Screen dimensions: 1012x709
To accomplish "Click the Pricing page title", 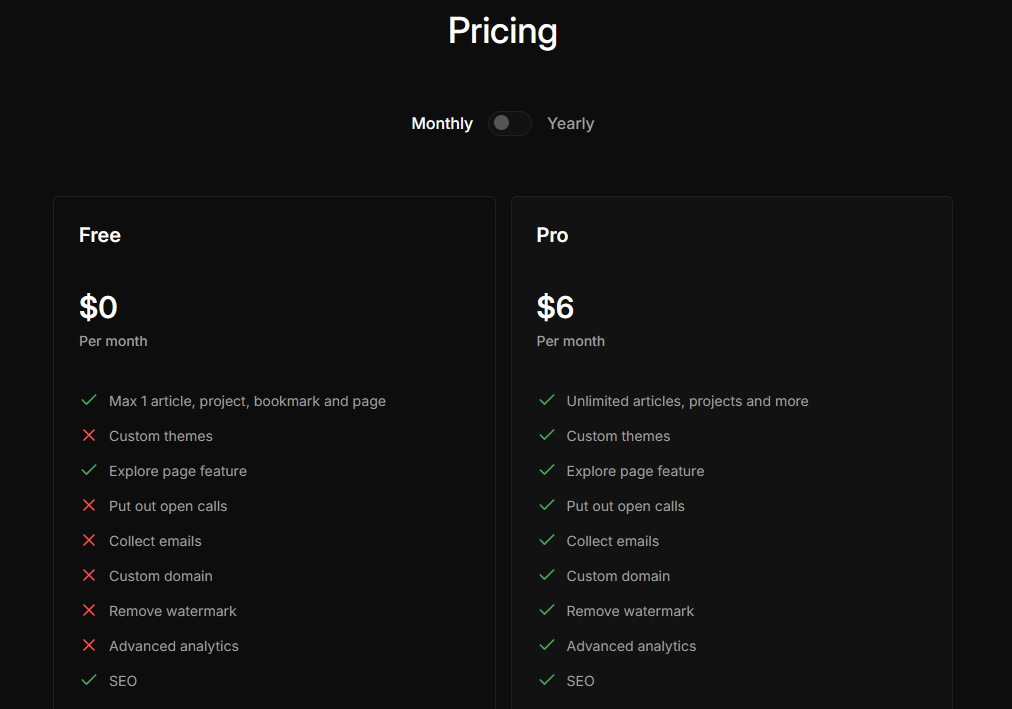I will pos(502,31).
